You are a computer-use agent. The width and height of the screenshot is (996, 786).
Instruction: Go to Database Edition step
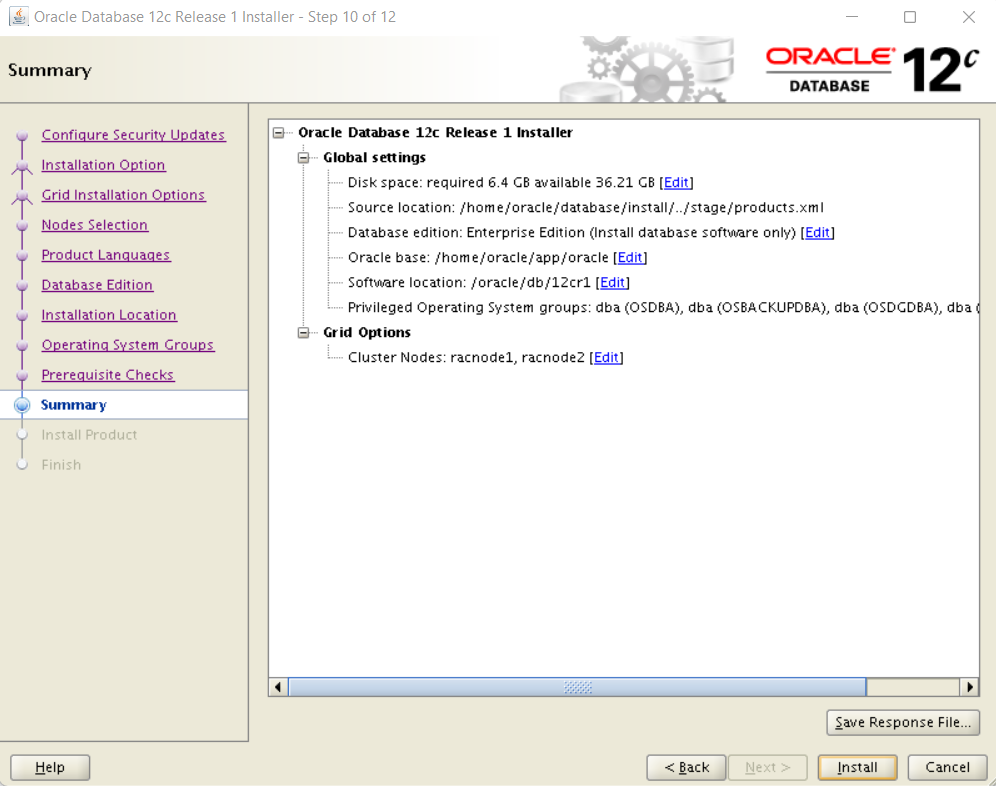click(x=97, y=285)
